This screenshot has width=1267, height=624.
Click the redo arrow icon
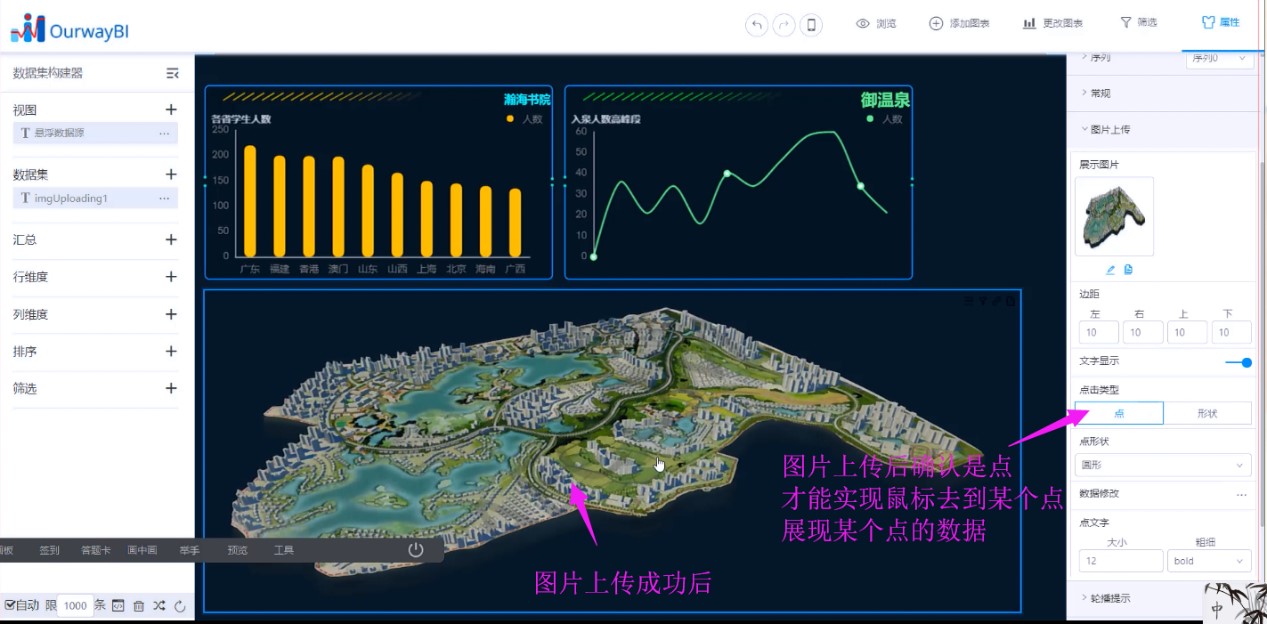click(x=784, y=24)
